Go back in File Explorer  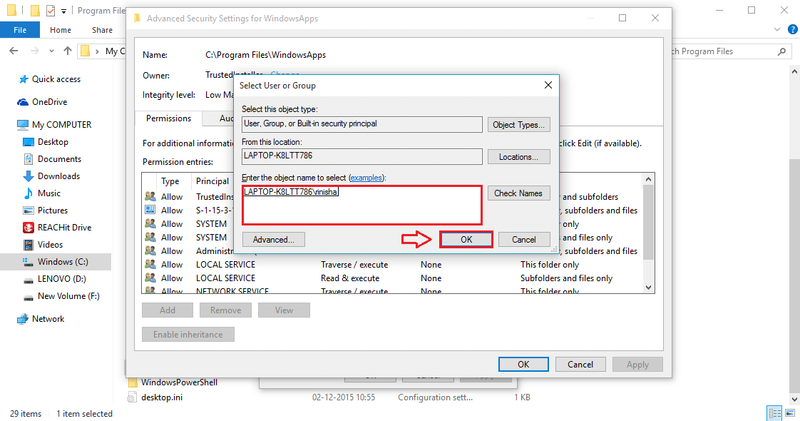14,51
